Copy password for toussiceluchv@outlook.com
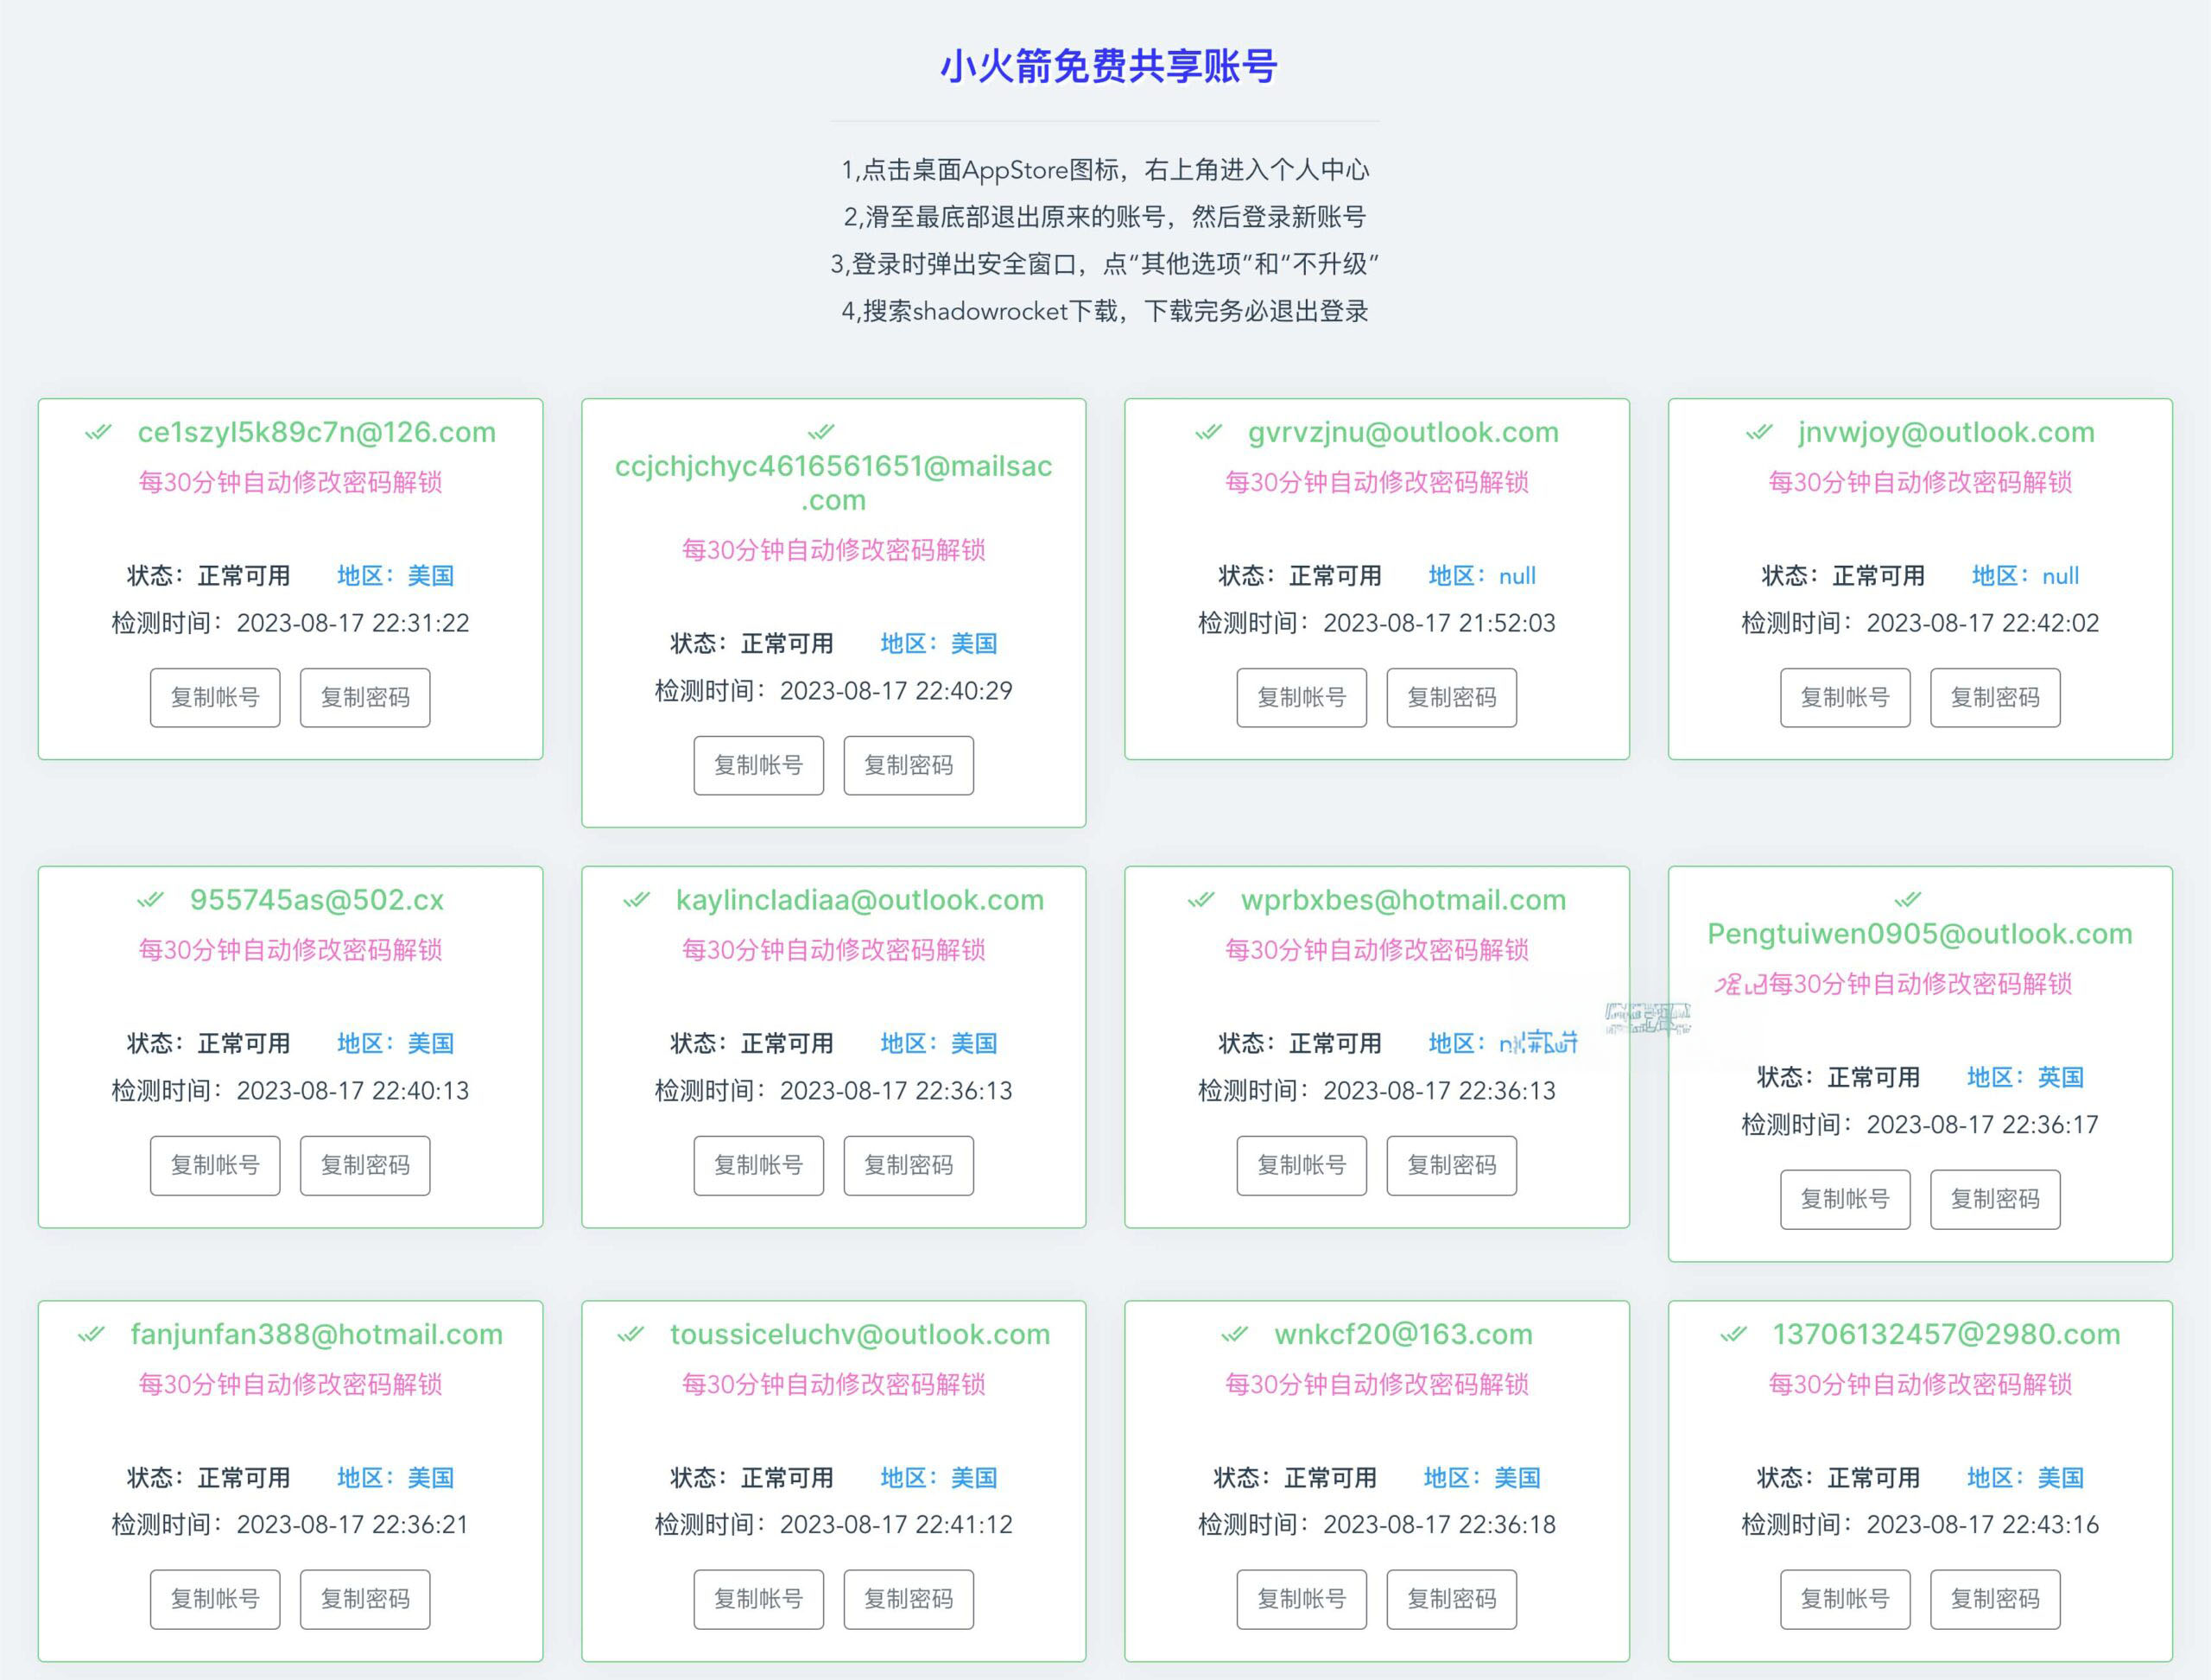 coord(909,1600)
